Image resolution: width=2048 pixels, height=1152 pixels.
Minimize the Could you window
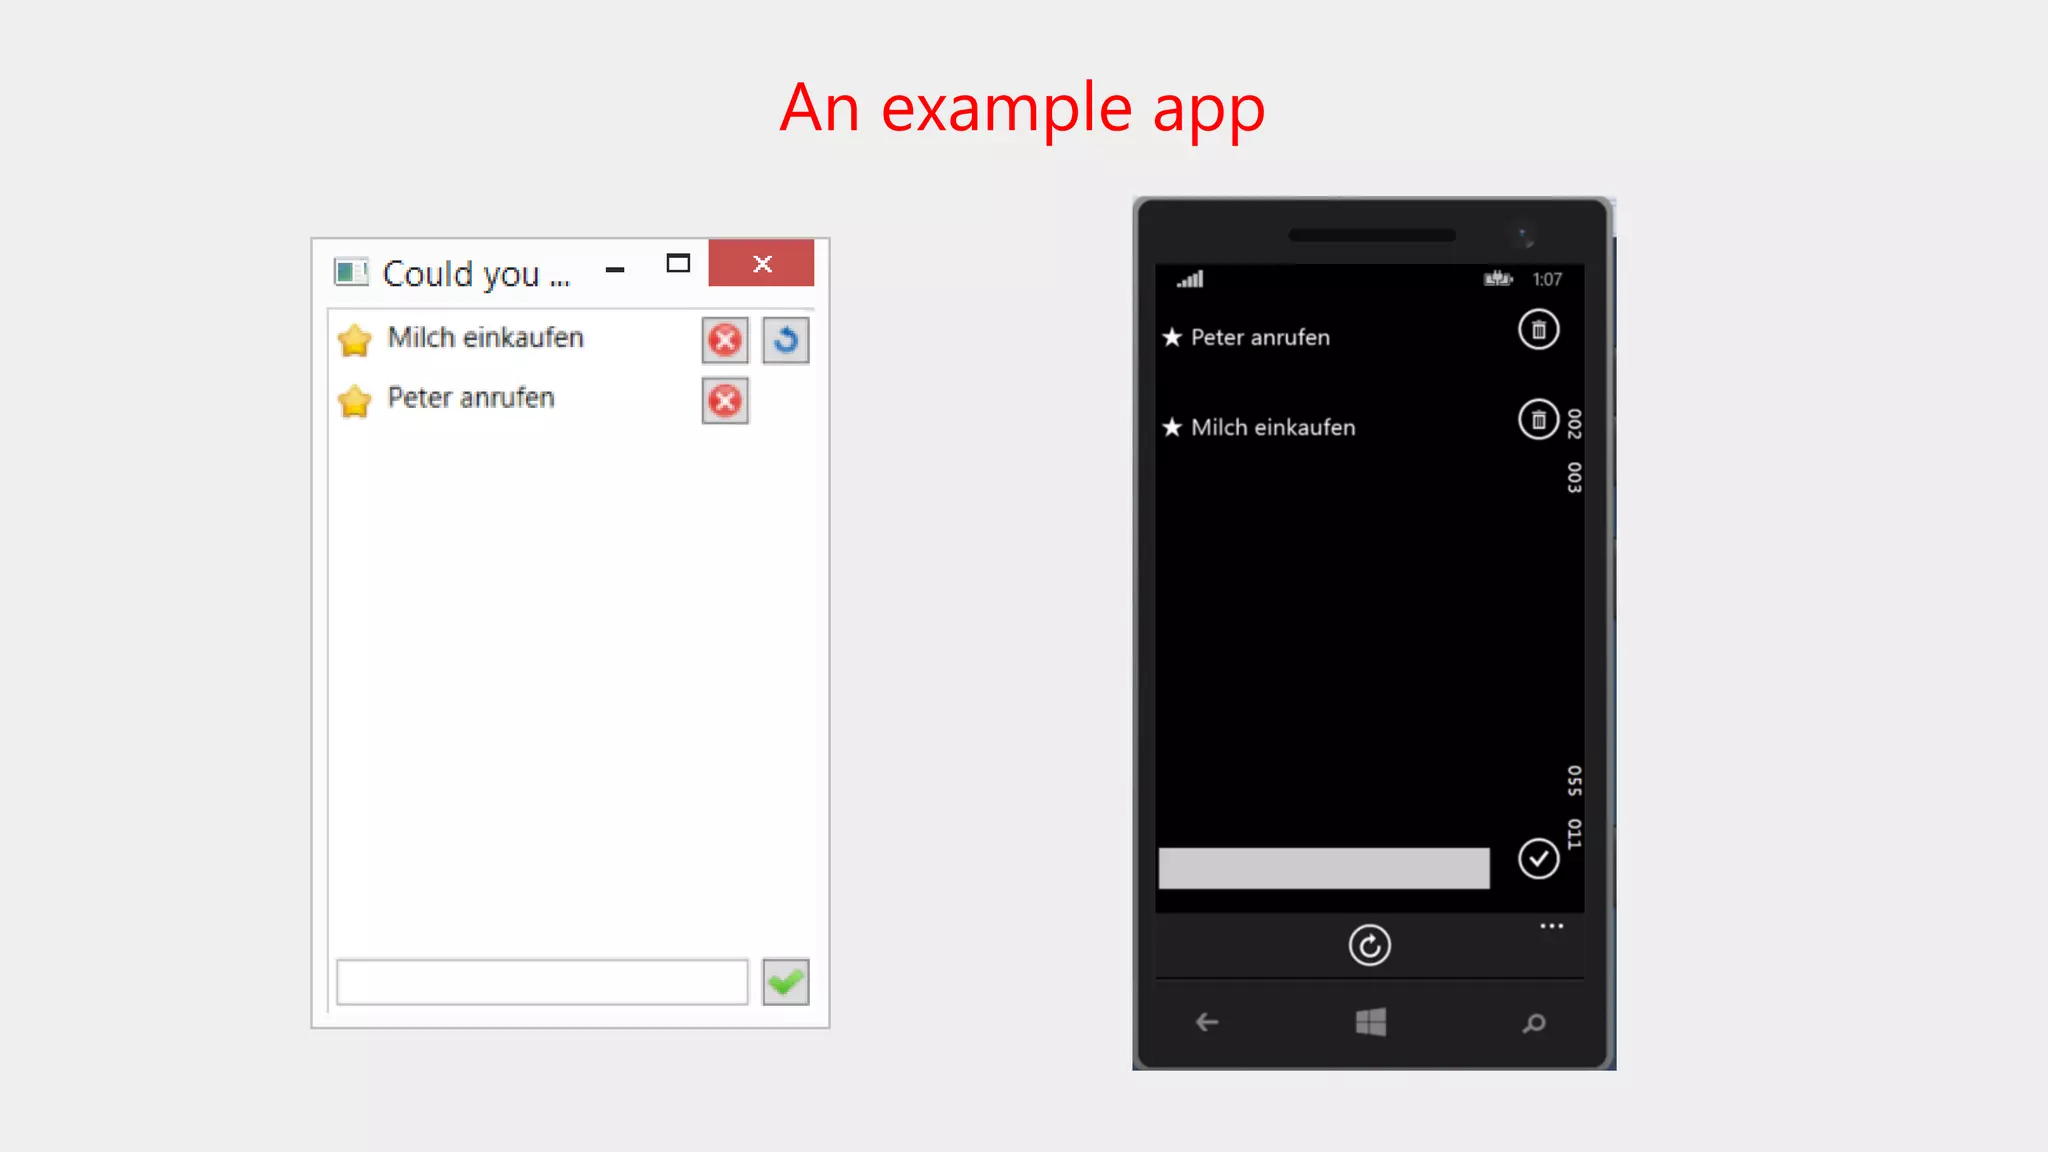[x=615, y=269]
